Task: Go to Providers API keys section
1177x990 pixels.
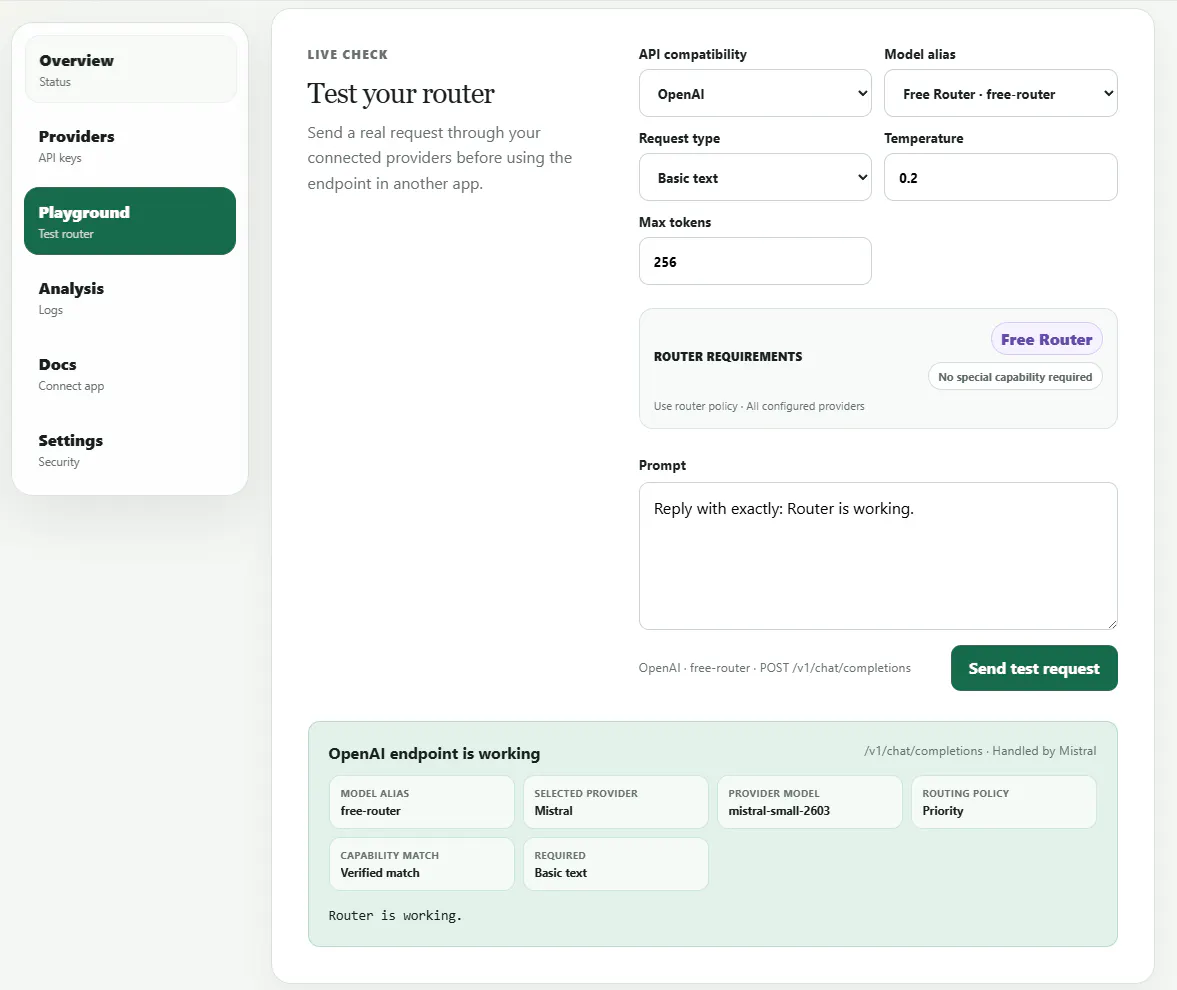Action: (131, 146)
